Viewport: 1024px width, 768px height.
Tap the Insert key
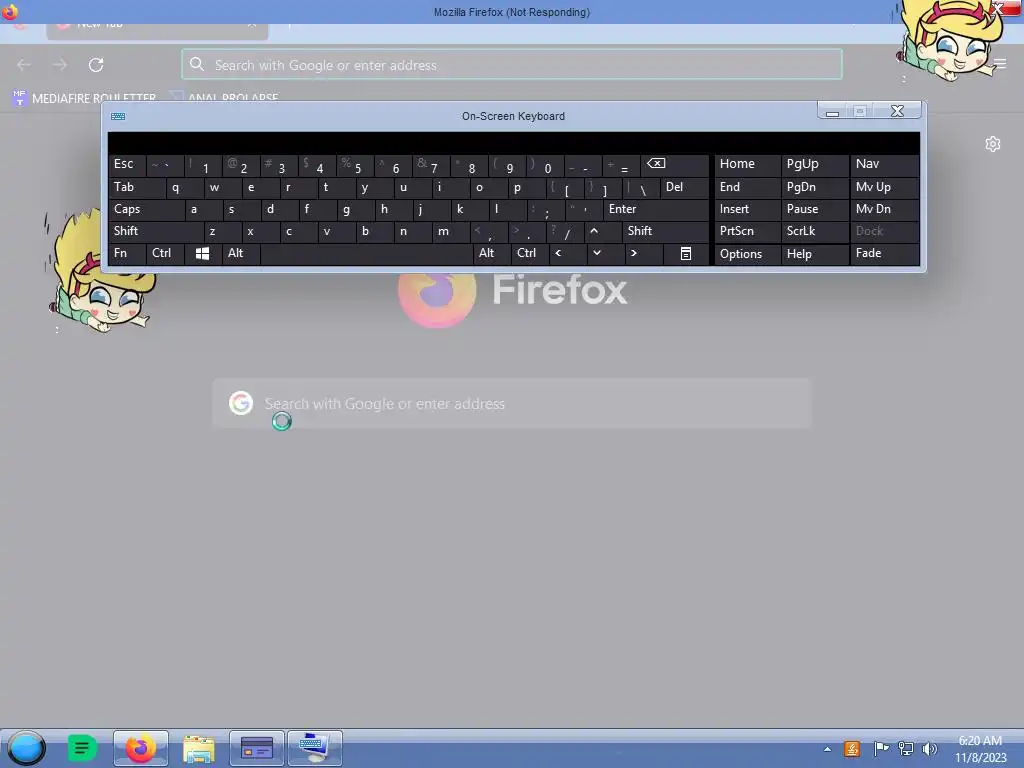748,210
